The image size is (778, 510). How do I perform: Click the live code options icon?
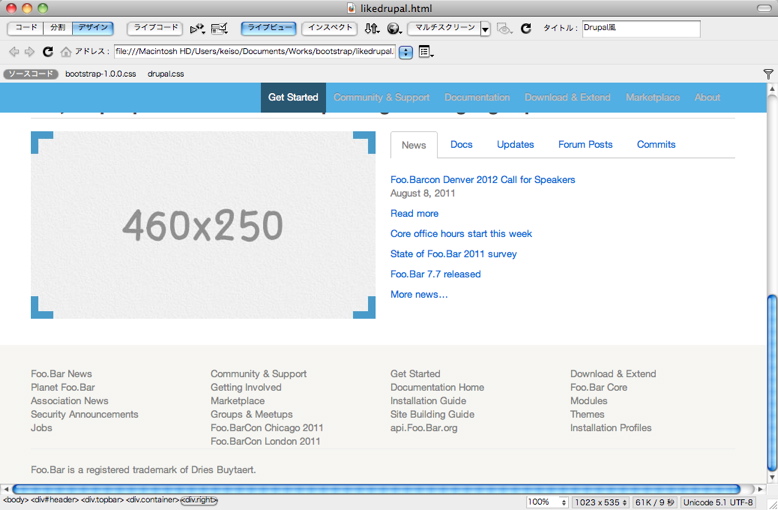tap(198, 29)
